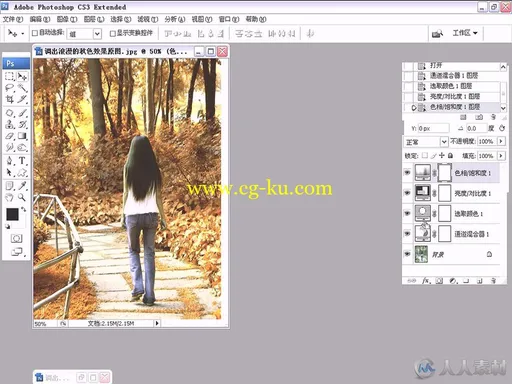
Task: Toggle Quick Mask mode
Action: coord(16,238)
